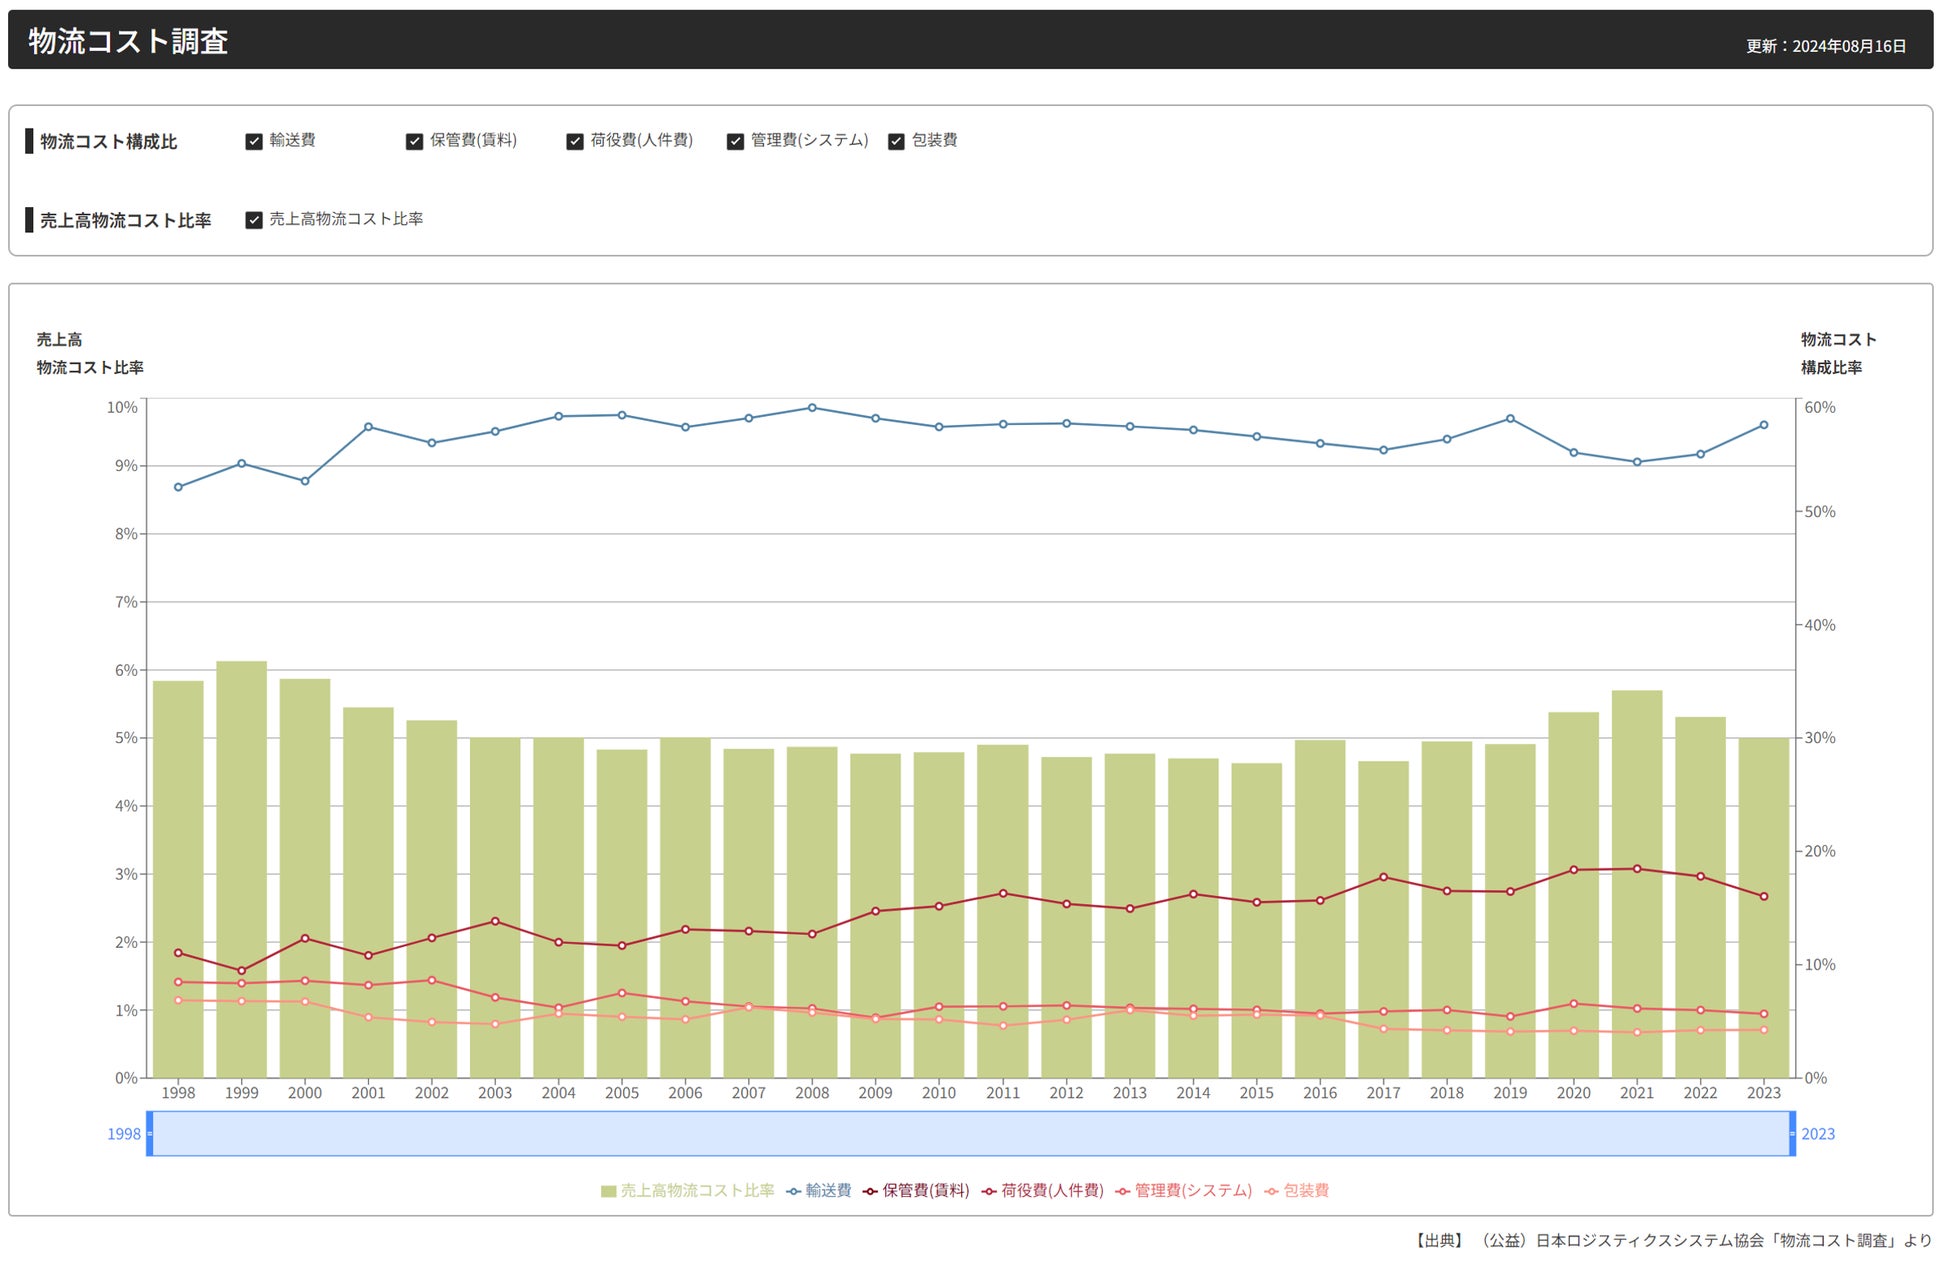1950x1261 pixels.
Task: Click the 物流コスト調査 page title
Action: coord(128,41)
